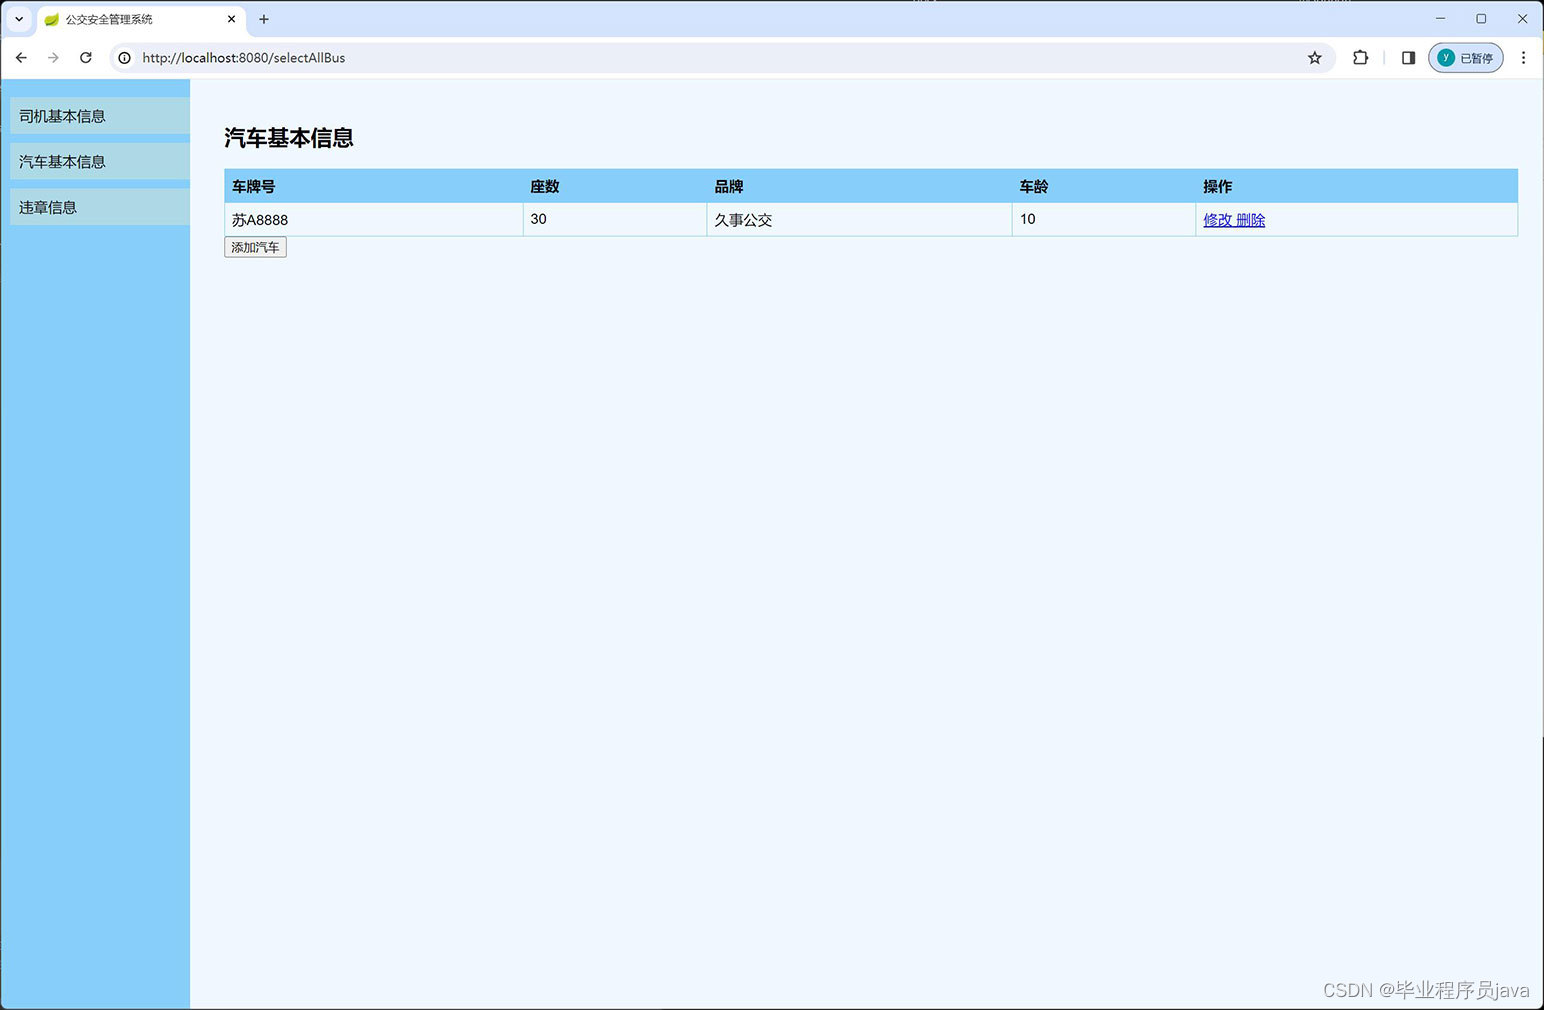Reload the page with the refresh icon
This screenshot has width=1544, height=1010.
tap(86, 58)
